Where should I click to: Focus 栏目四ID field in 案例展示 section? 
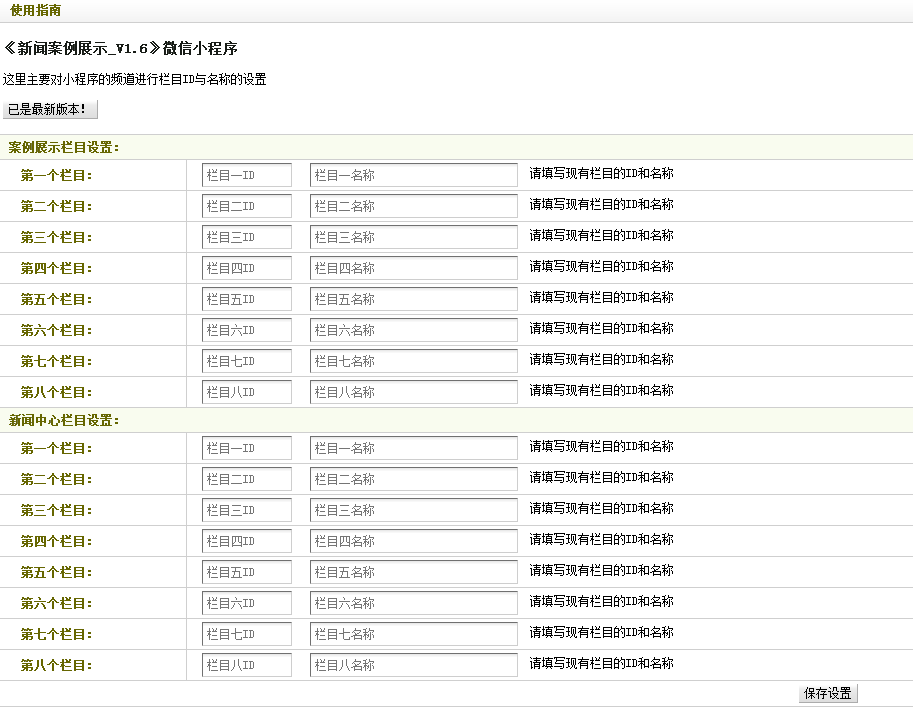click(247, 269)
